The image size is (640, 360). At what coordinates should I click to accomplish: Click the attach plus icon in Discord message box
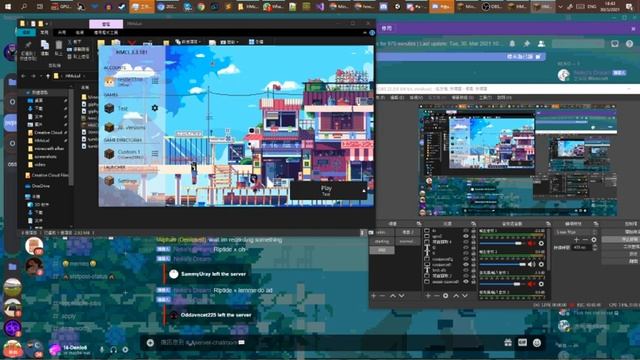pos(150,343)
